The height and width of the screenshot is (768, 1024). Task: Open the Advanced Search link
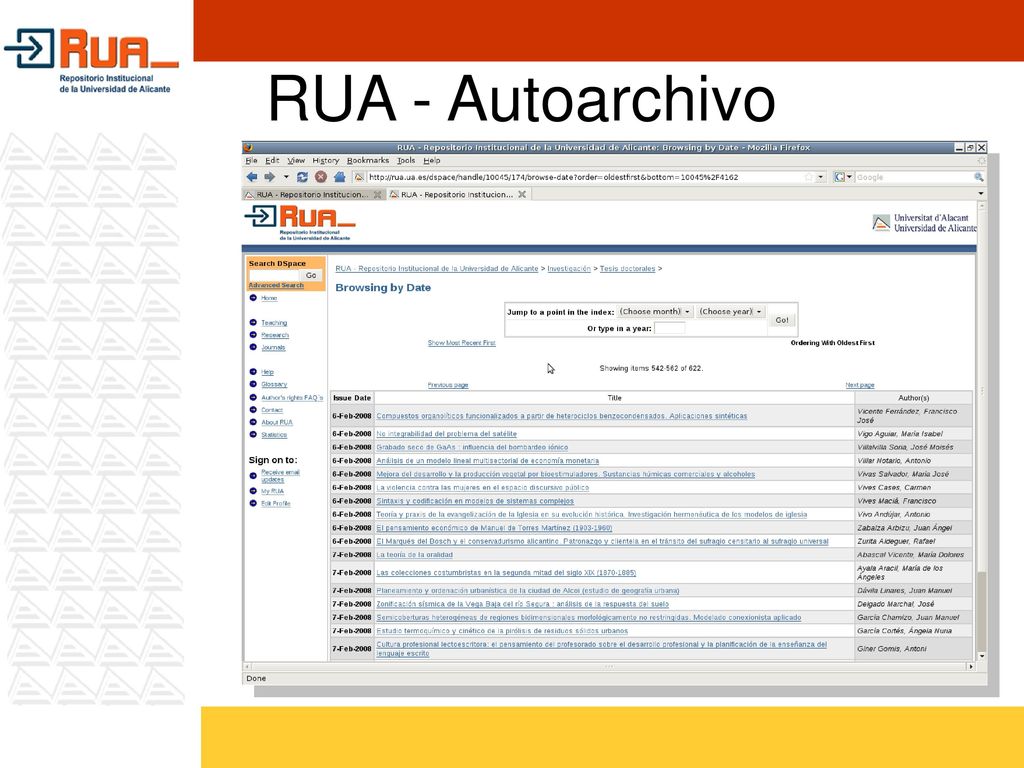click(x=276, y=285)
